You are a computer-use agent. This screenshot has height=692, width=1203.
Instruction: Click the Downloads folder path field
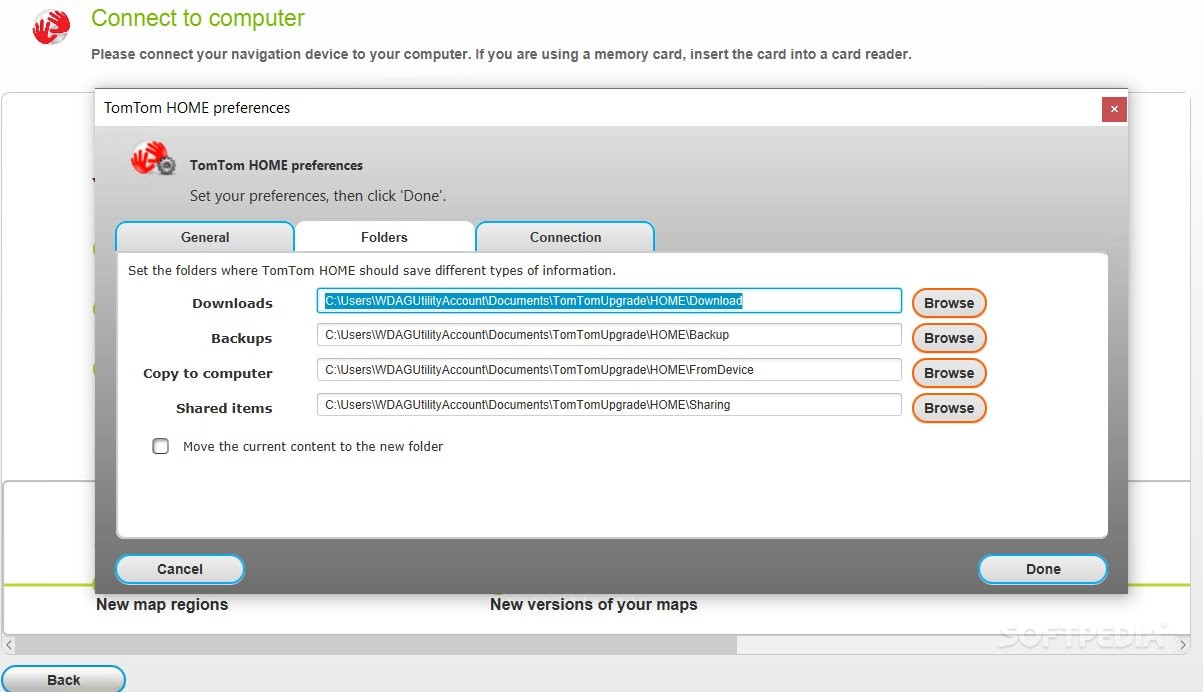coord(609,300)
